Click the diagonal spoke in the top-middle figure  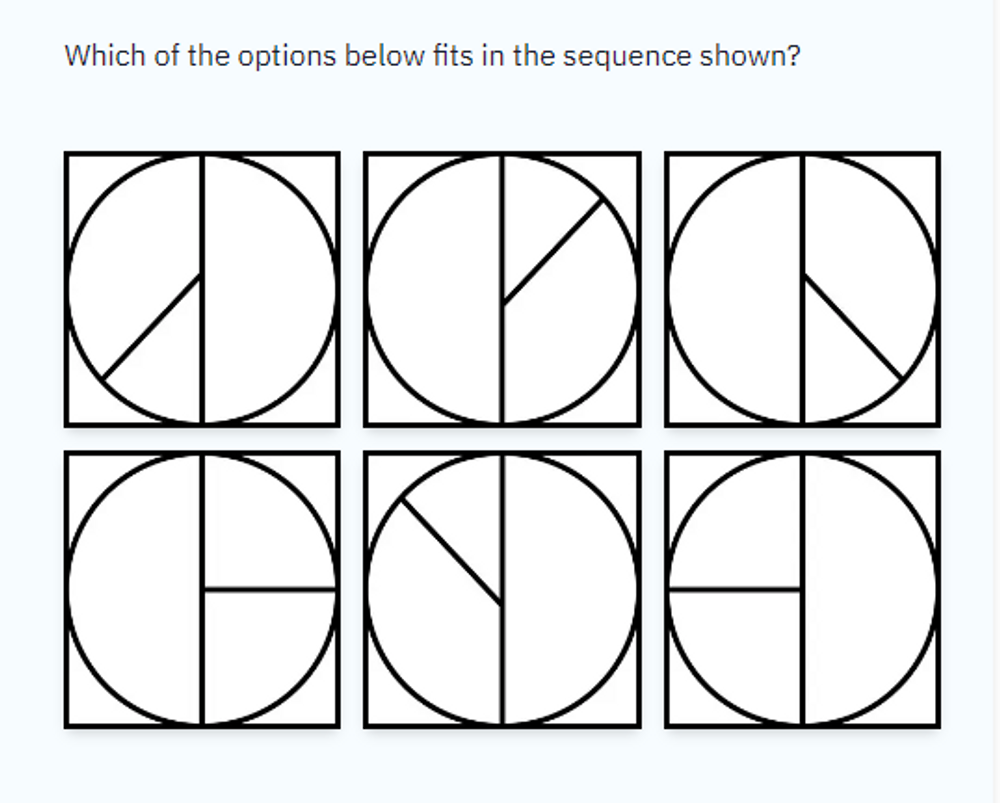point(553,252)
